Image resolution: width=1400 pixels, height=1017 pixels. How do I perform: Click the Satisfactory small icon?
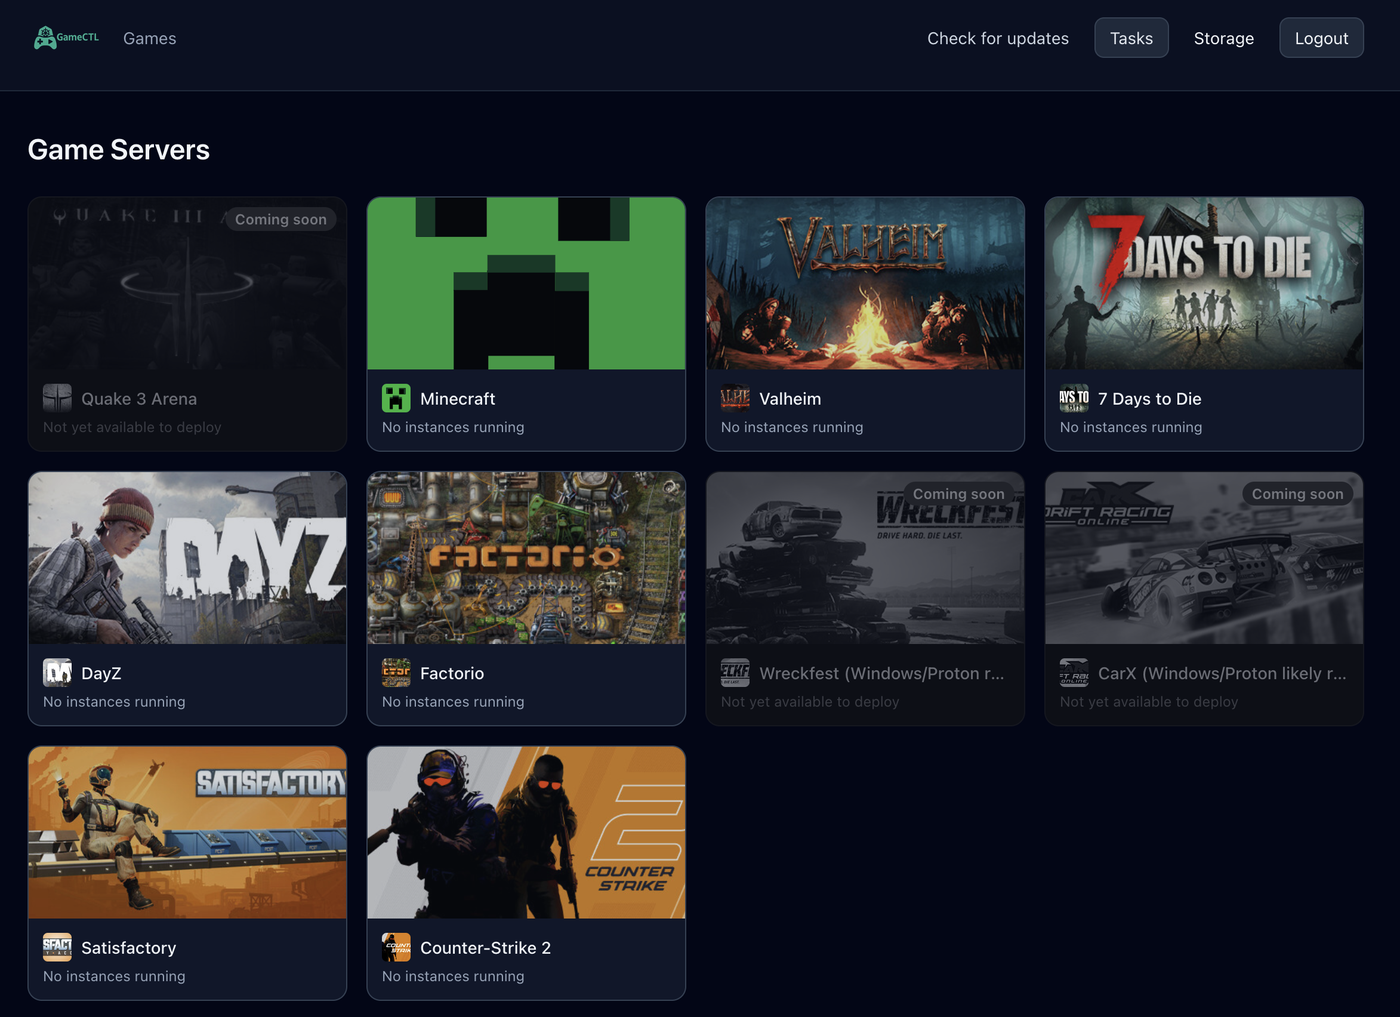coord(57,947)
